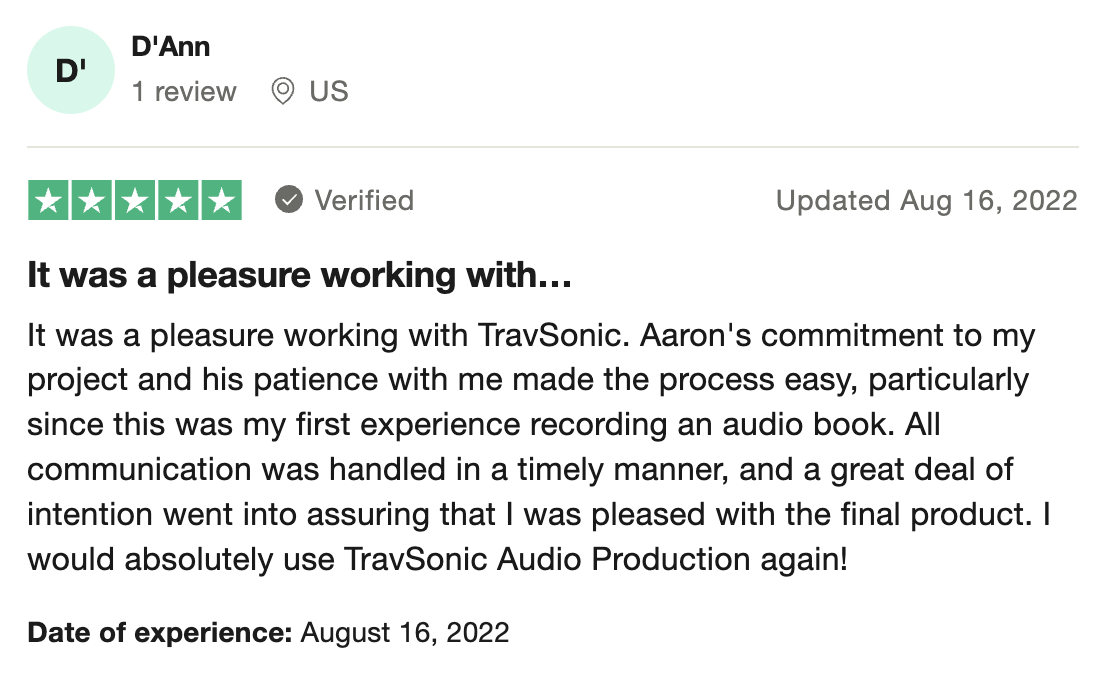Viewport: 1108px width, 684px height.
Task: Click the horizontal divider under reviewer info
Action: pyautogui.click(x=553, y=148)
